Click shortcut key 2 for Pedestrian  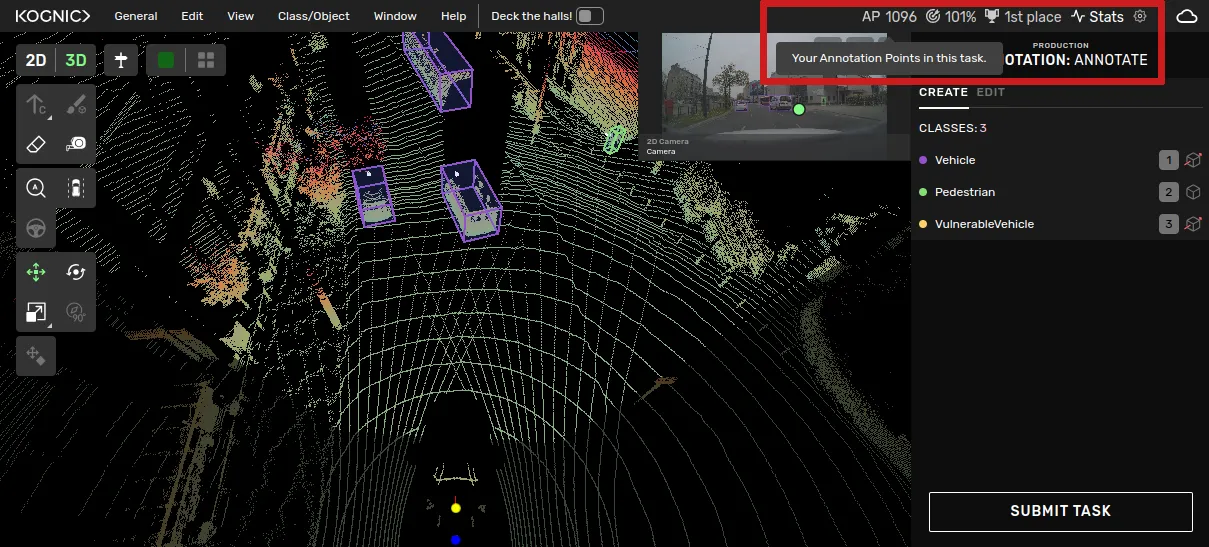pos(1169,192)
